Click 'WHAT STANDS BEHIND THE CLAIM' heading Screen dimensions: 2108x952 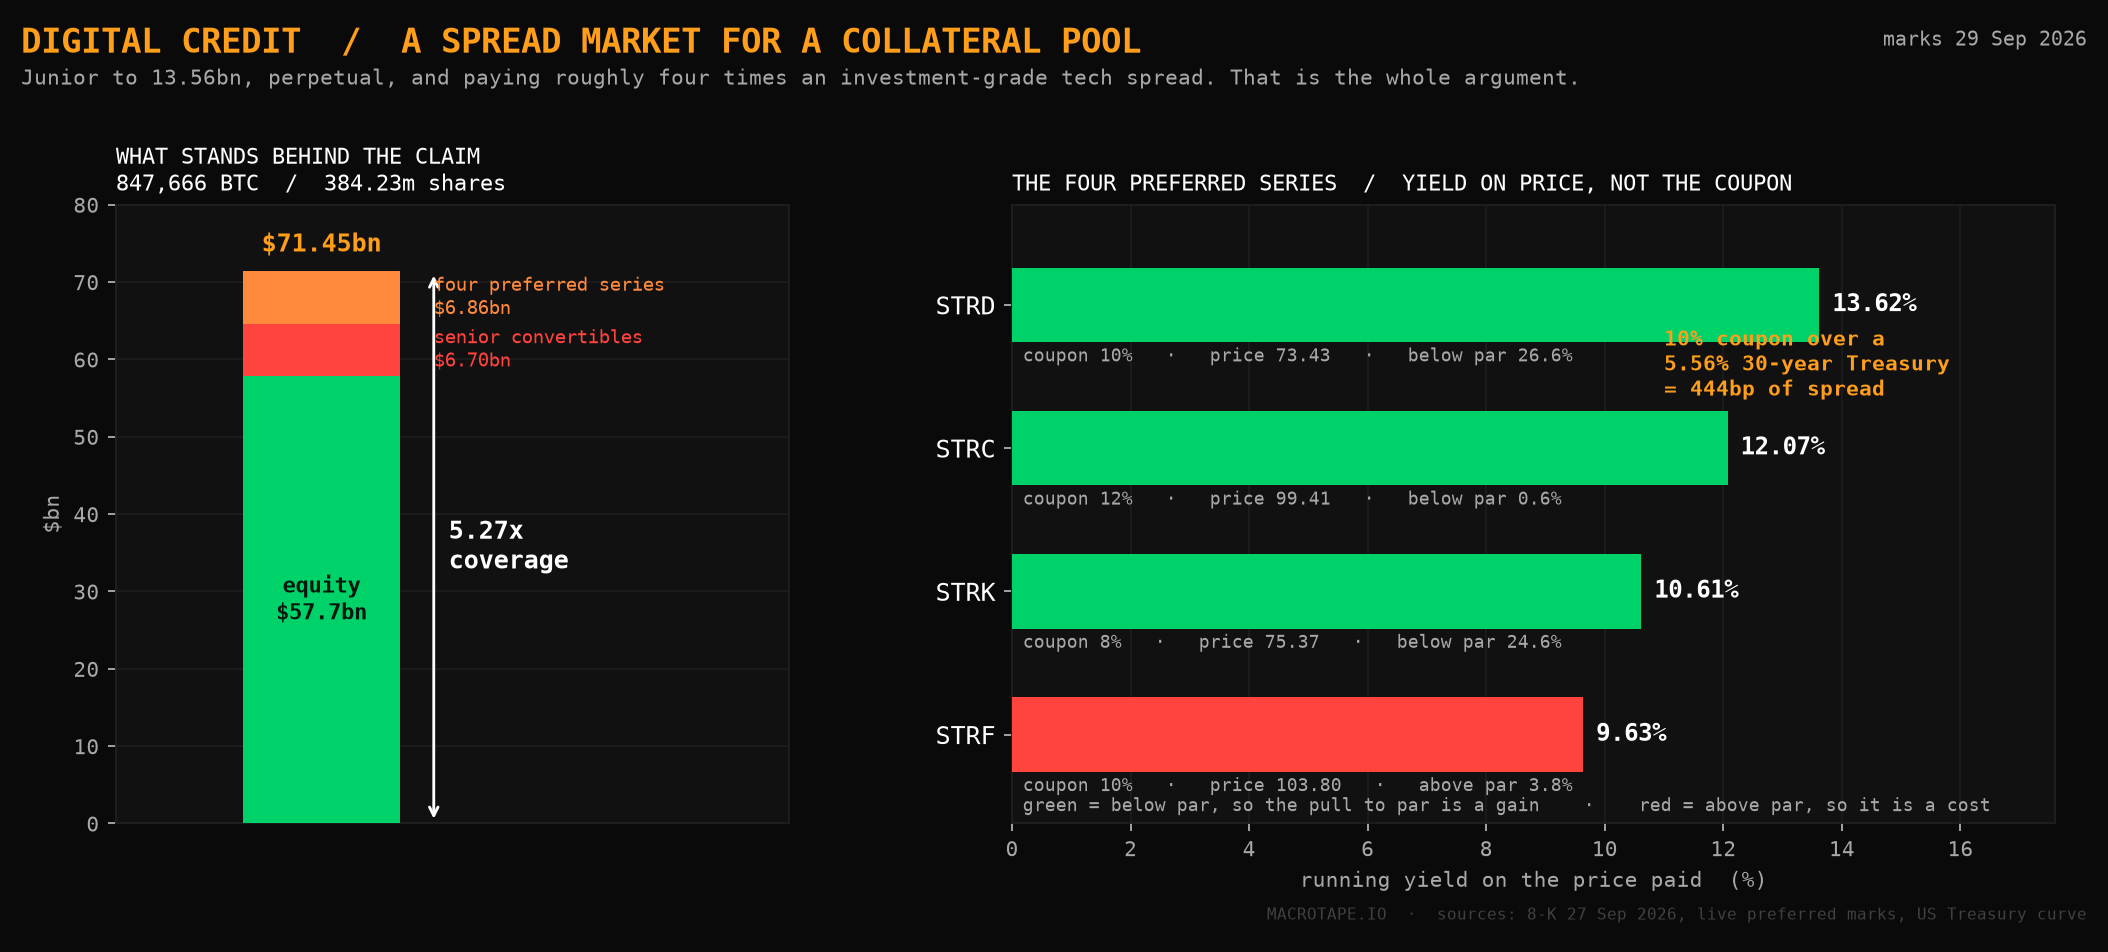298,156
